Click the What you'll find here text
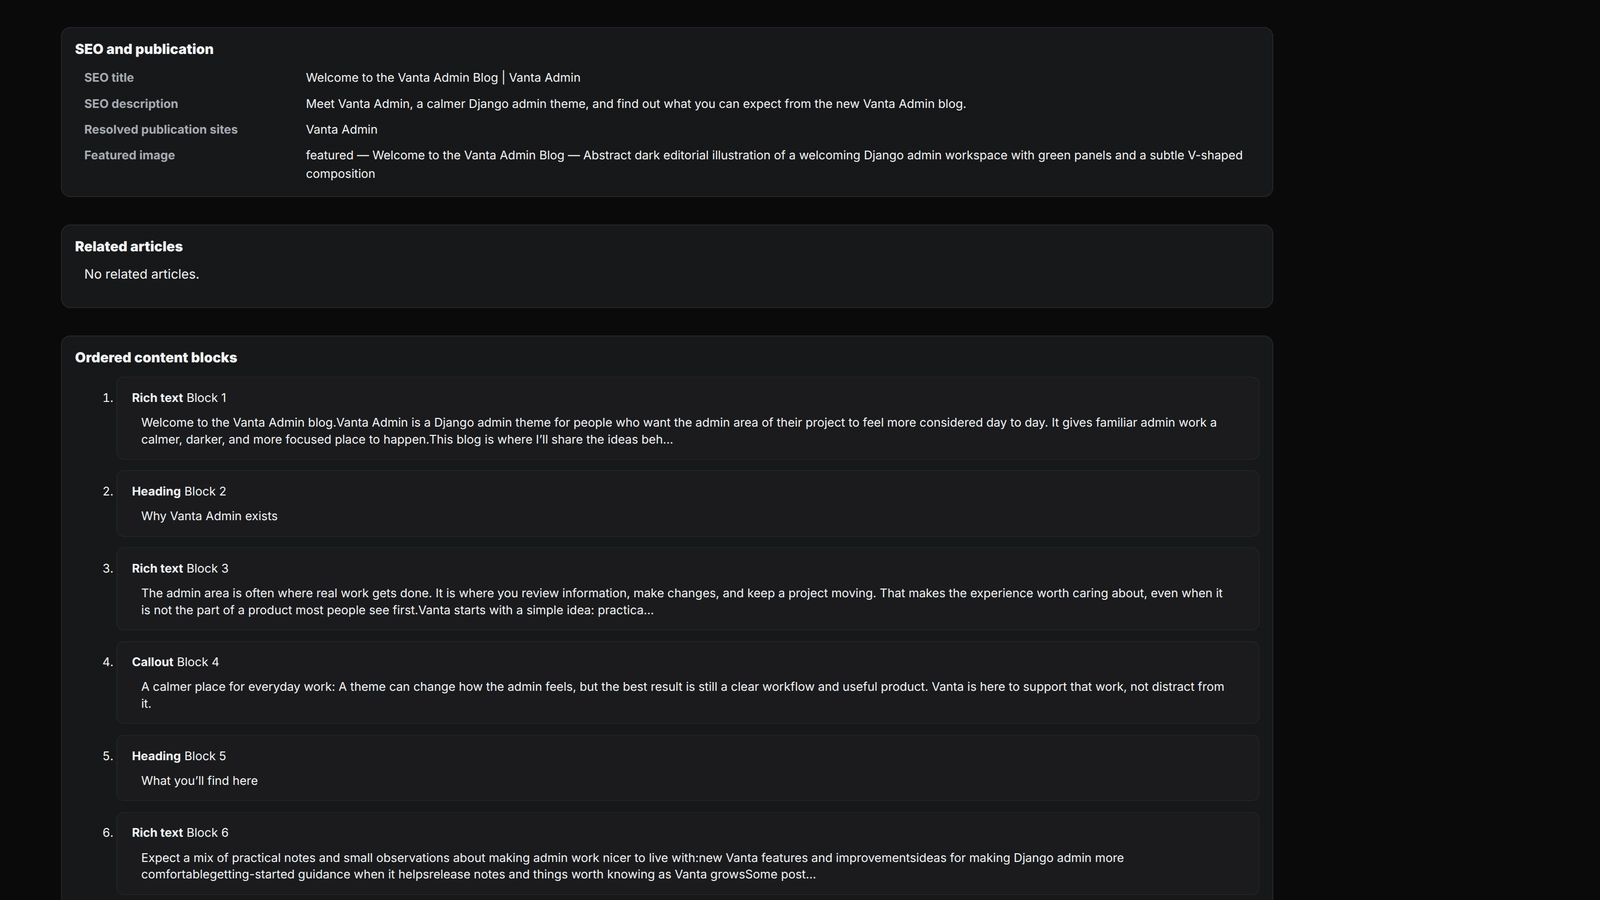The image size is (1600, 900). click(199, 781)
